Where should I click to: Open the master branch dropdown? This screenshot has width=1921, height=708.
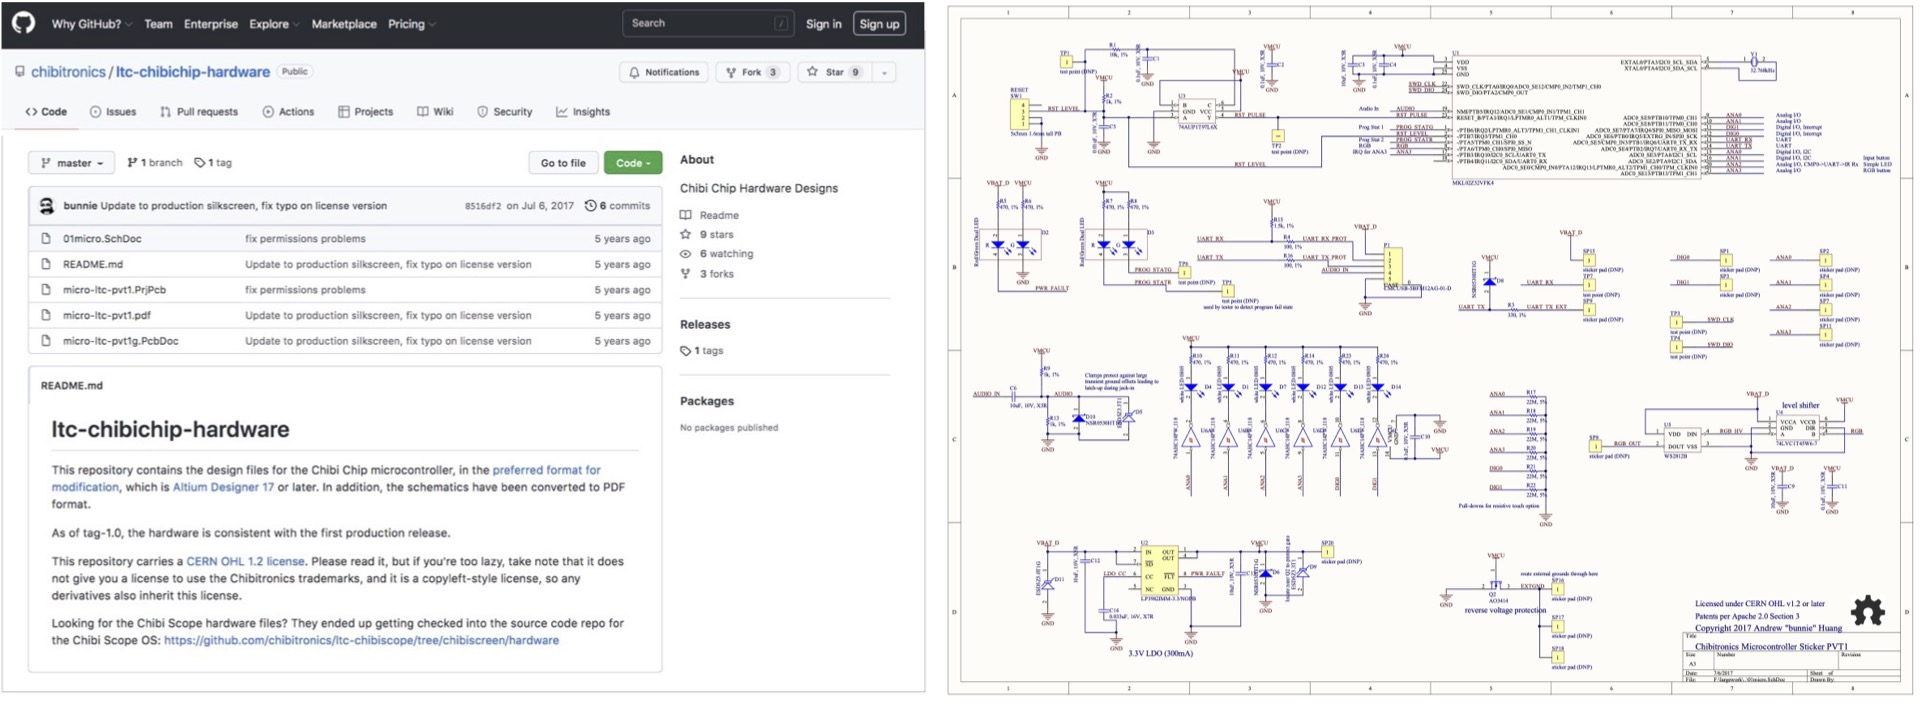[x=72, y=163]
